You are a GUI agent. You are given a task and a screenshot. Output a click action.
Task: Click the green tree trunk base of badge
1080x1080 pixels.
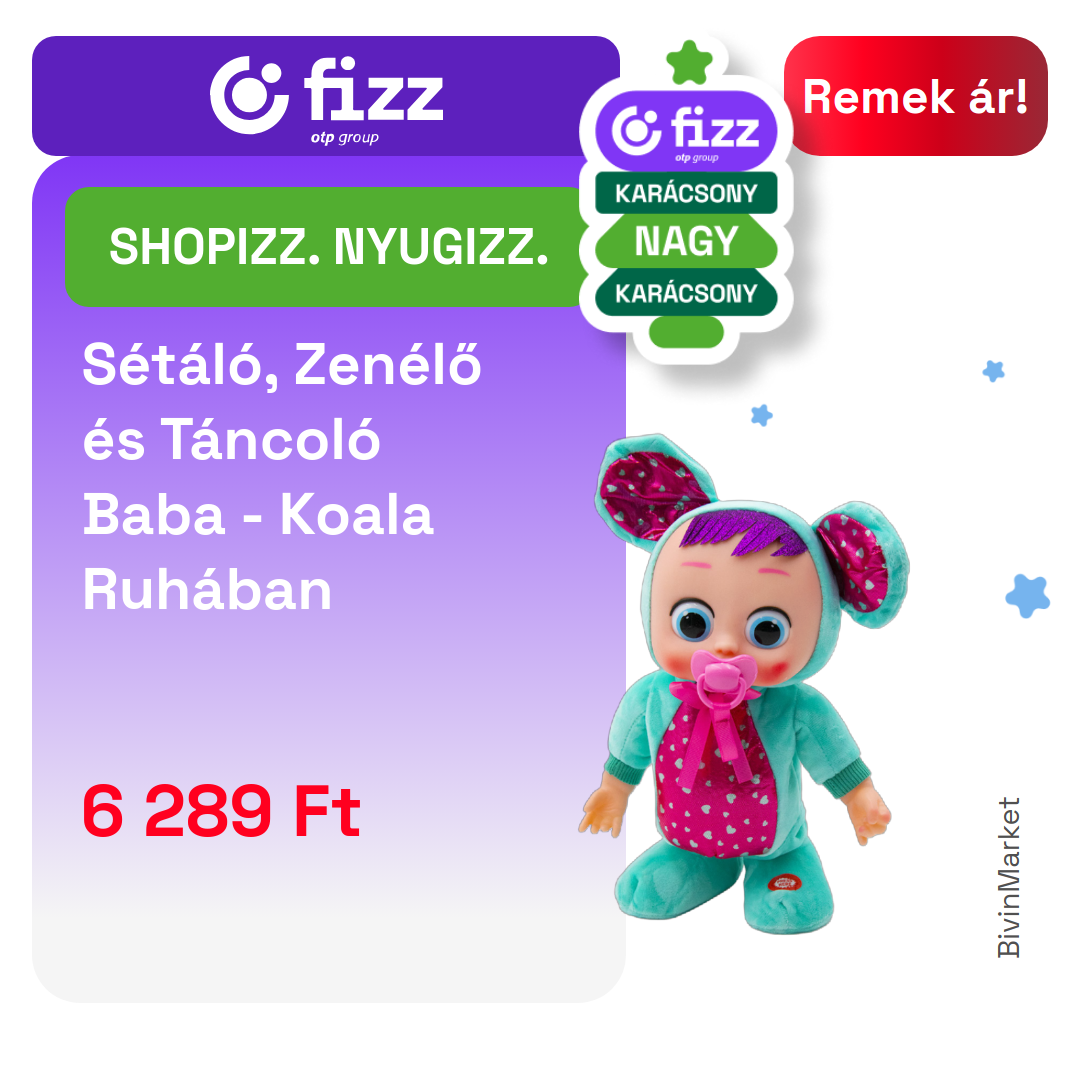tap(686, 332)
